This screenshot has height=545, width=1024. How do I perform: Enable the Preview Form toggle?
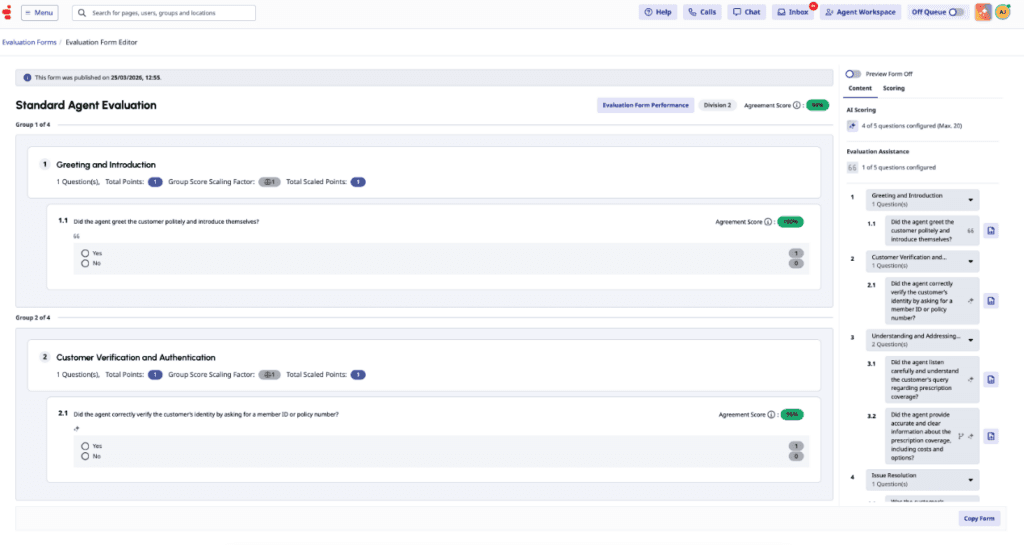(x=853, y=74)
